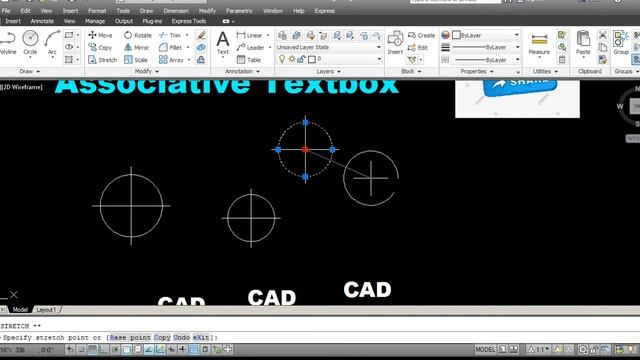Click the eXit command-line option
Screen dimensions: 640x360
201,338
